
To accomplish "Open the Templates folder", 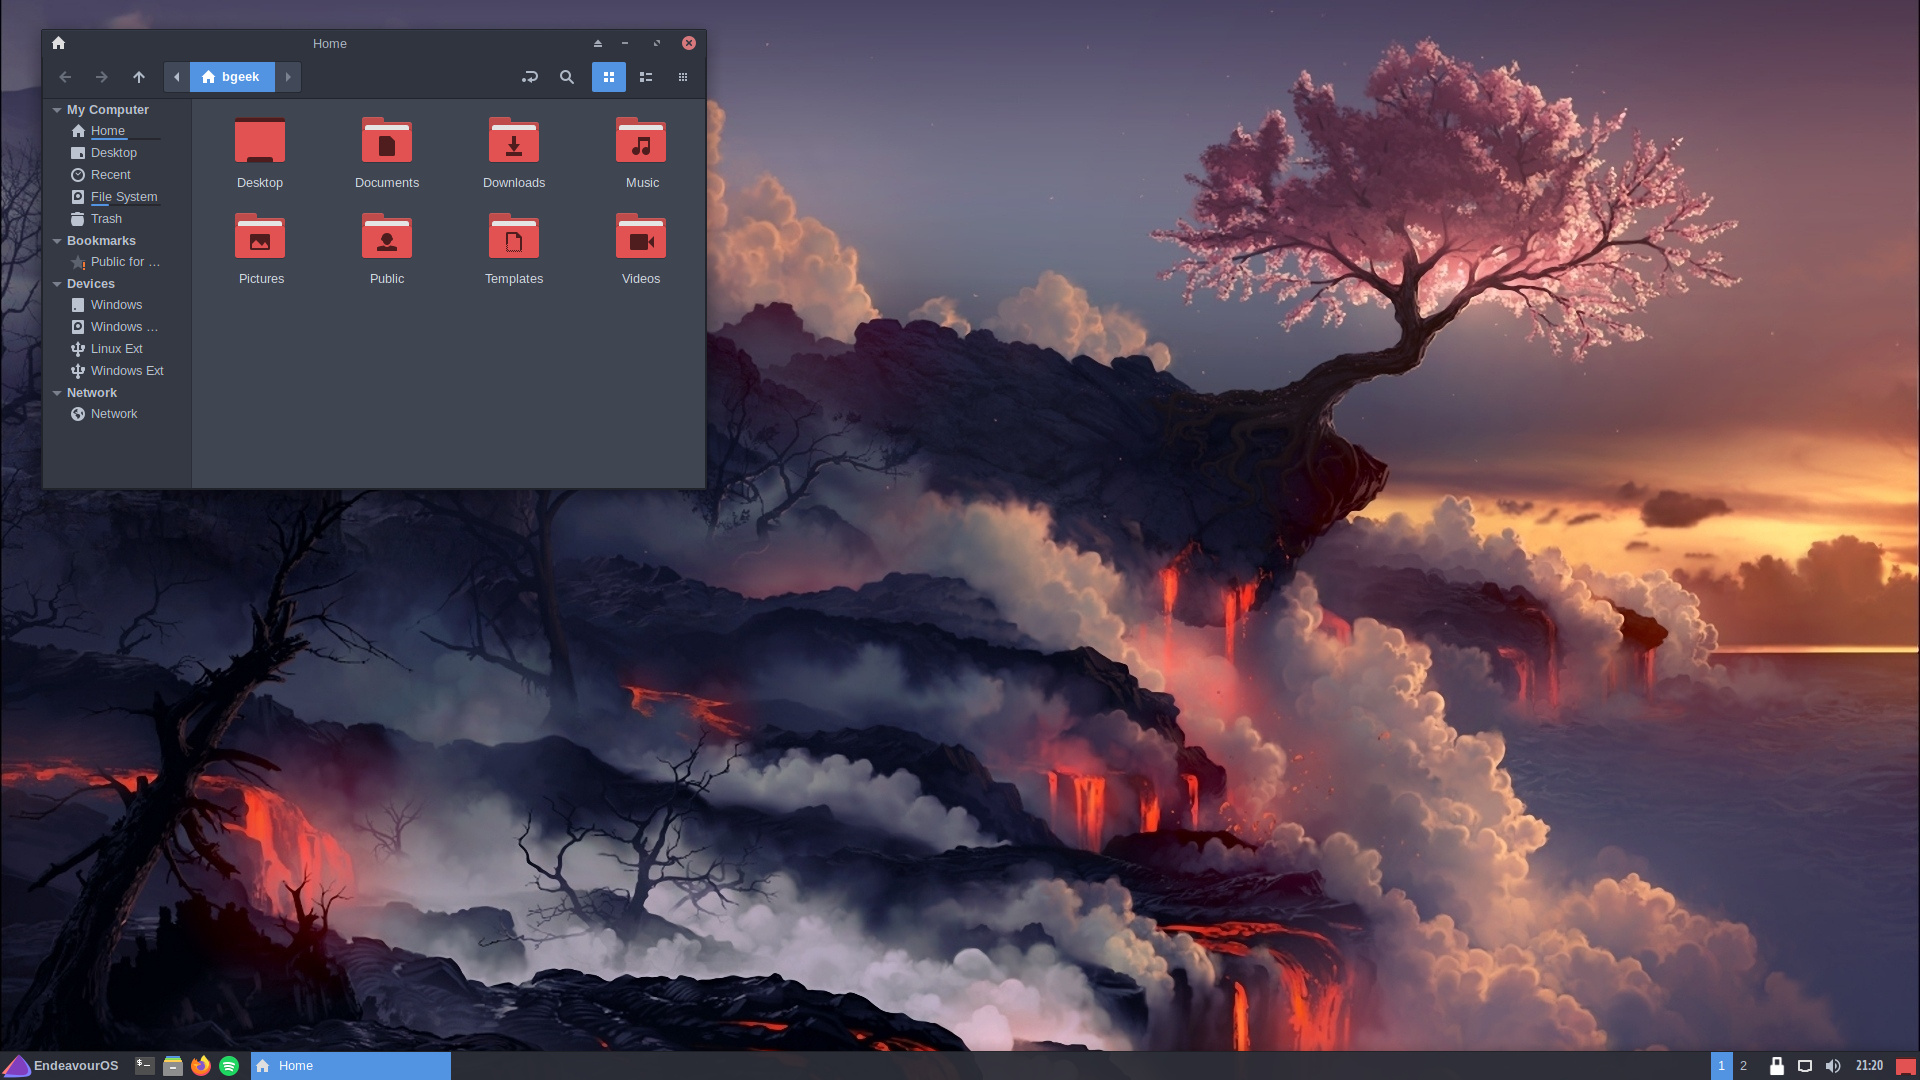I will [513, 248].
